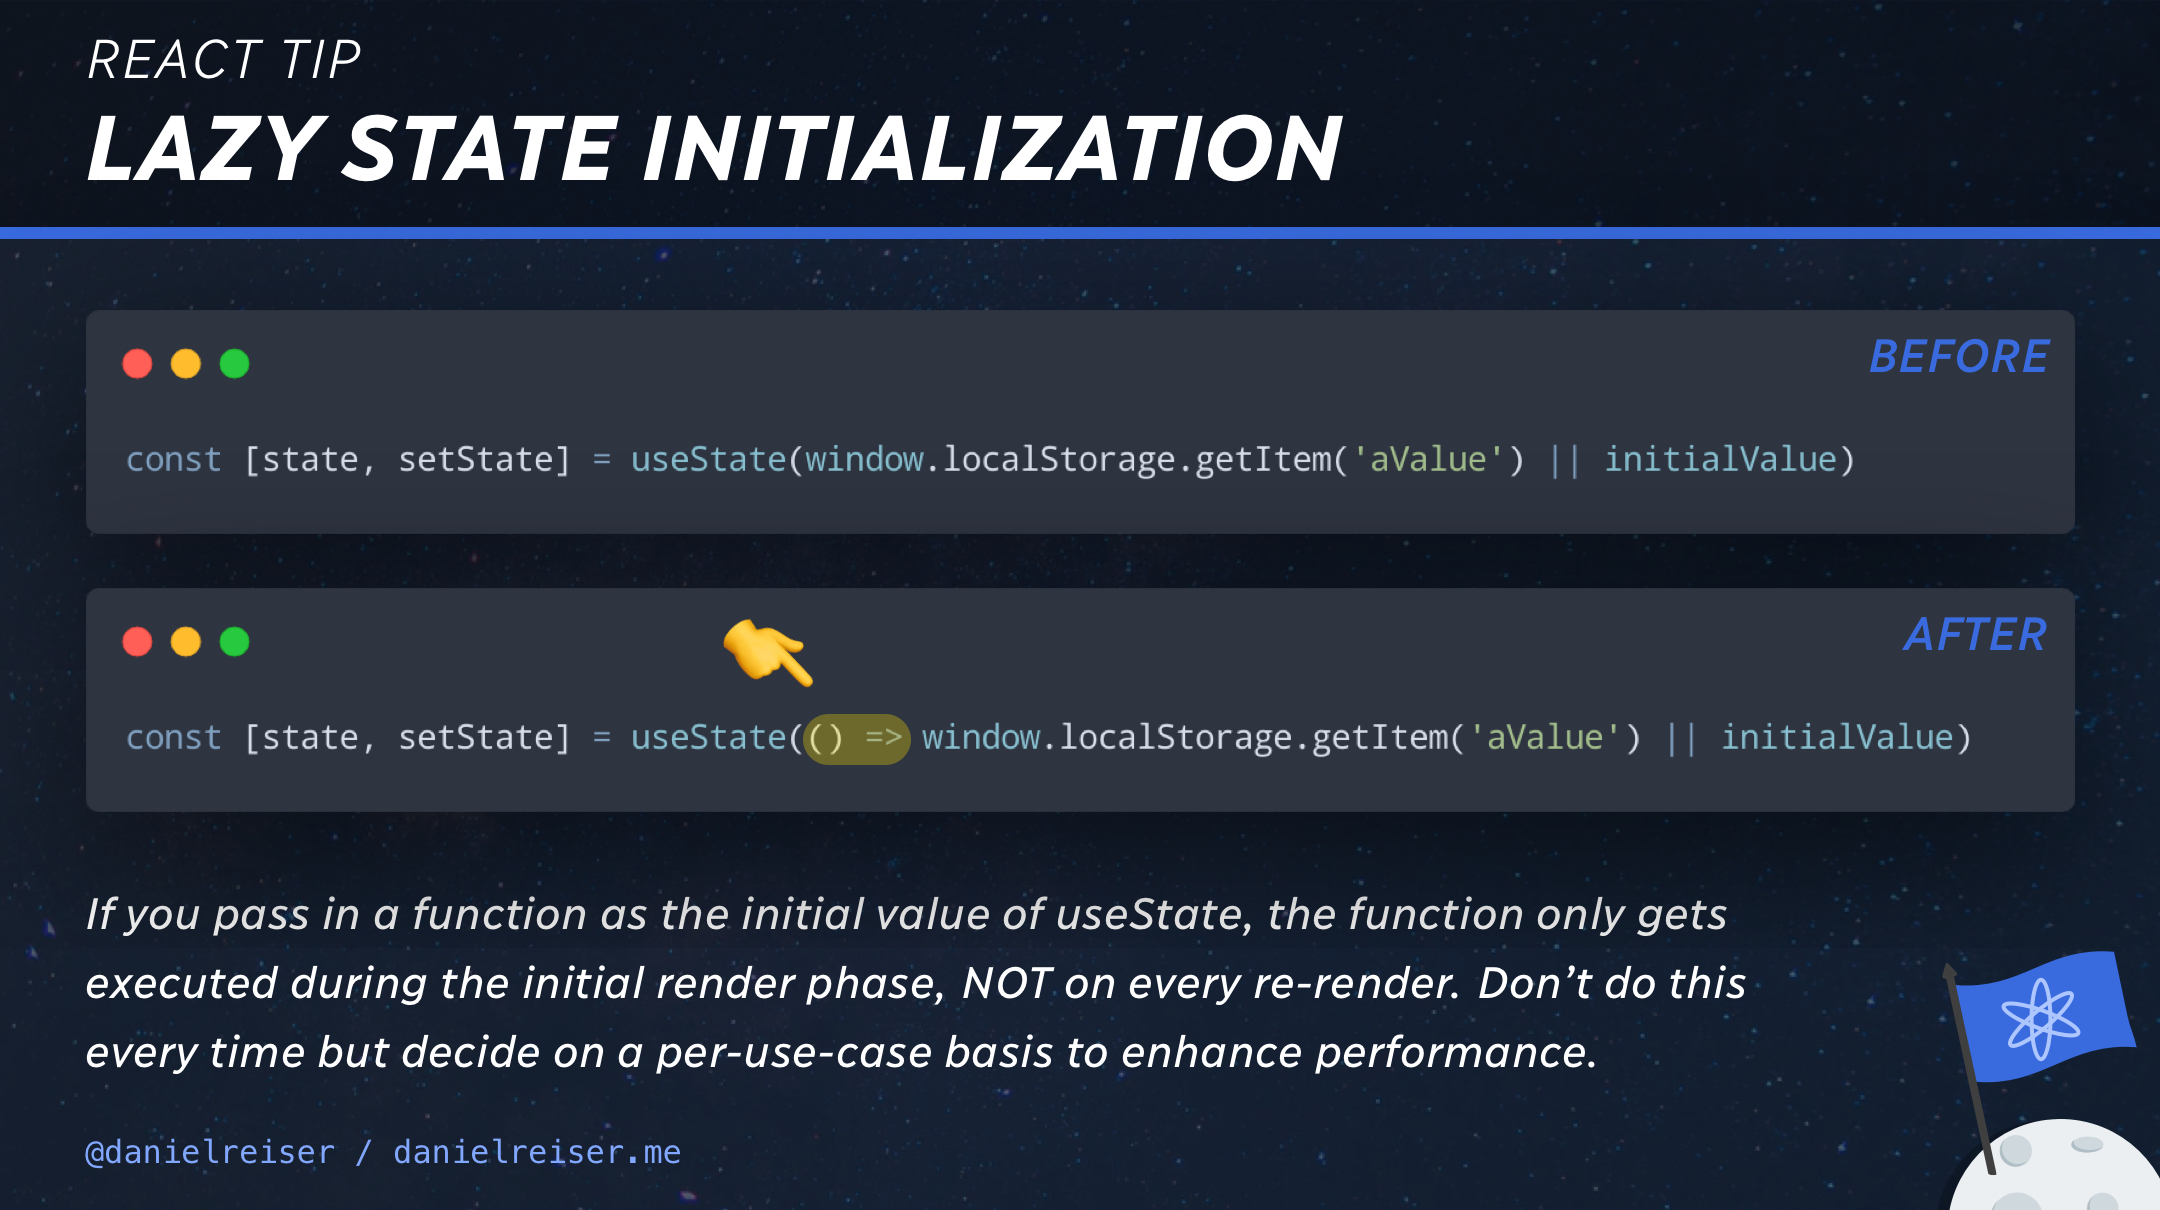Click 'per-use-case' in the description paragraph
Viewport: 2160px width, 1210px height.
(793, 1054)
